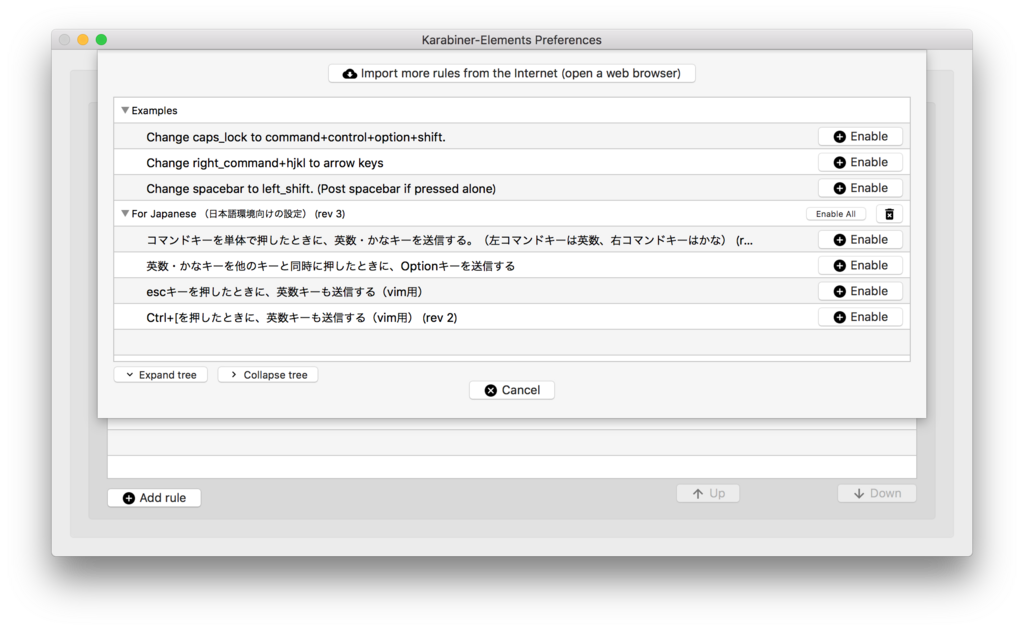Click plus icon for the escキー rule Enable
Image resolution: width=1024 pixels, height=630 pixels.
point(840,291)
